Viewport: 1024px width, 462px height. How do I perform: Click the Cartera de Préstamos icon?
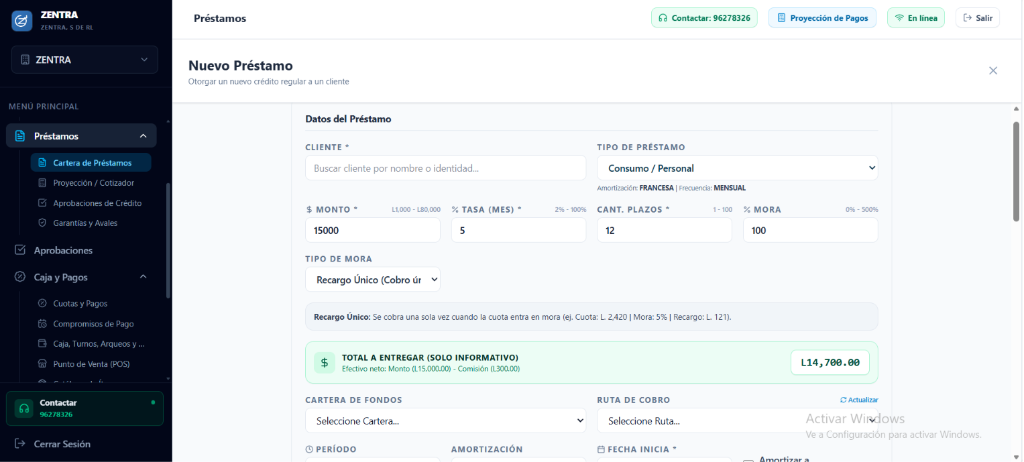point(42,163)
